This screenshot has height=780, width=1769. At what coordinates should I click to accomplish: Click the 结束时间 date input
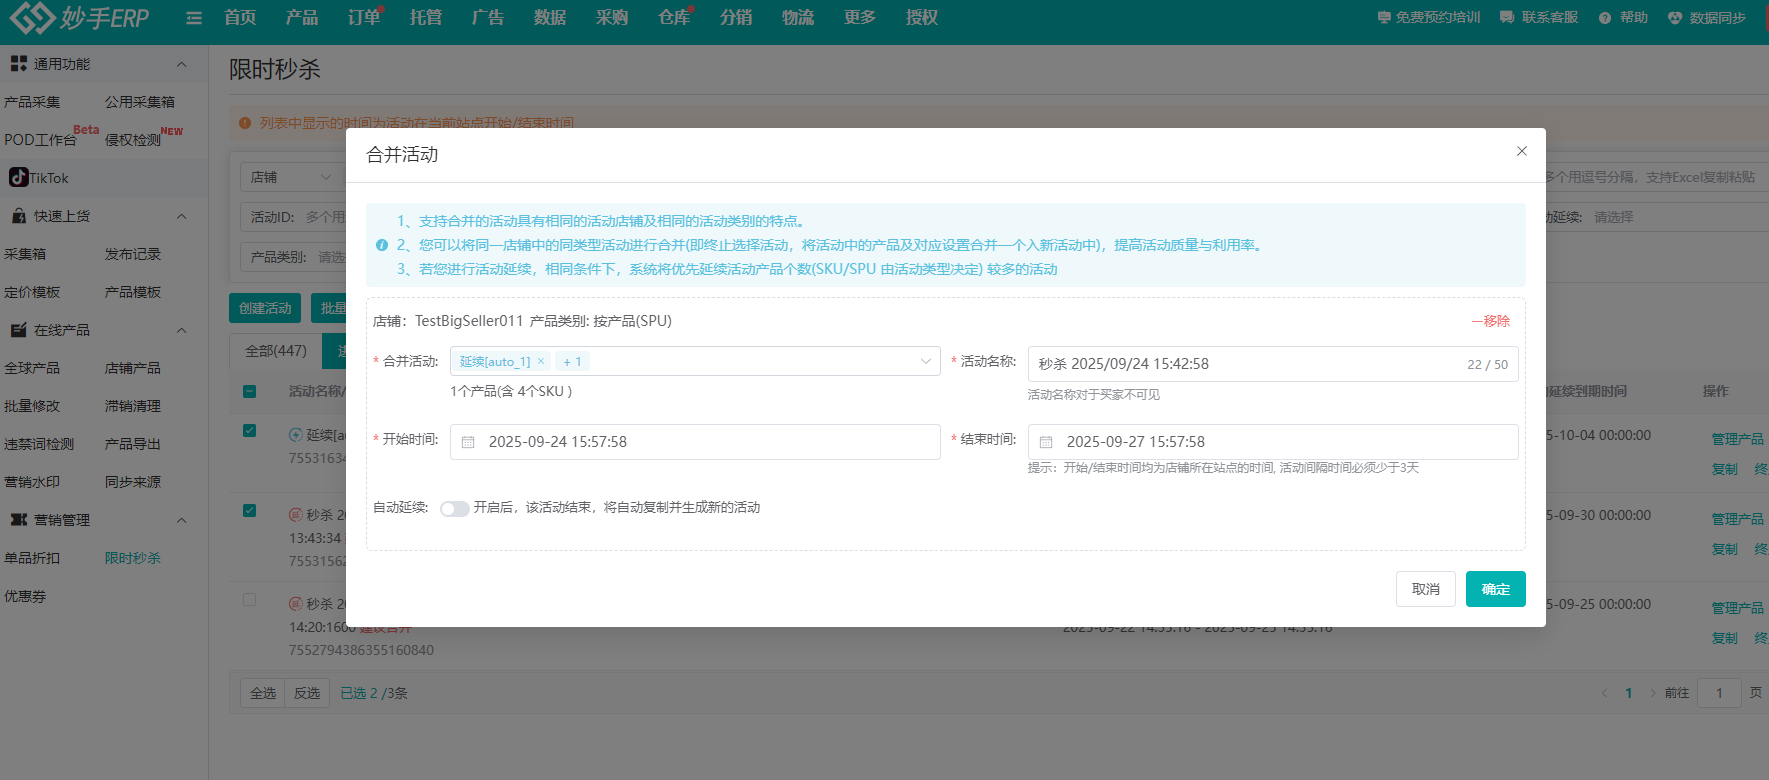click(1273, 442)
